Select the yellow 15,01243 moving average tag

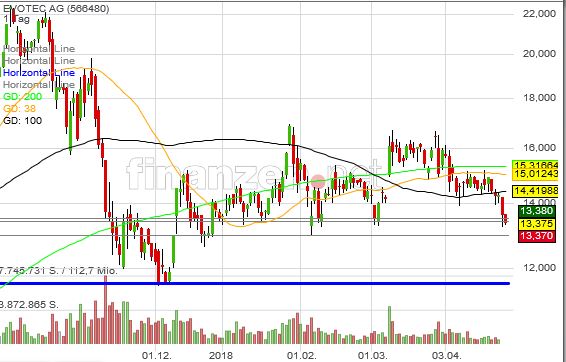[535, 174]
